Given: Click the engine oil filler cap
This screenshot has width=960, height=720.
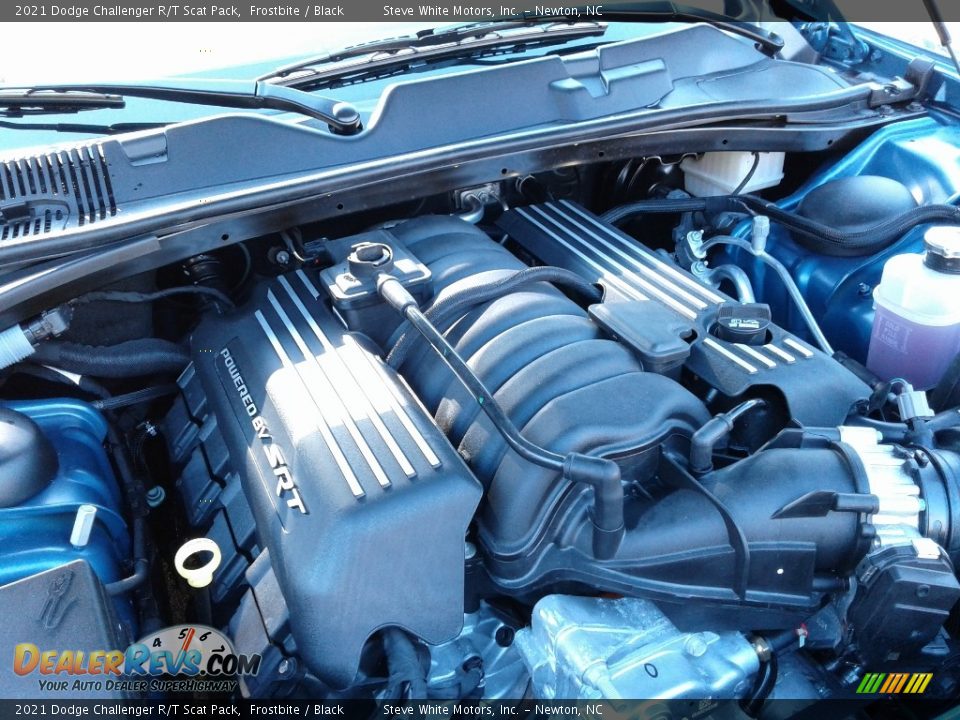Looking at the screenshot, I should [743, 323].
